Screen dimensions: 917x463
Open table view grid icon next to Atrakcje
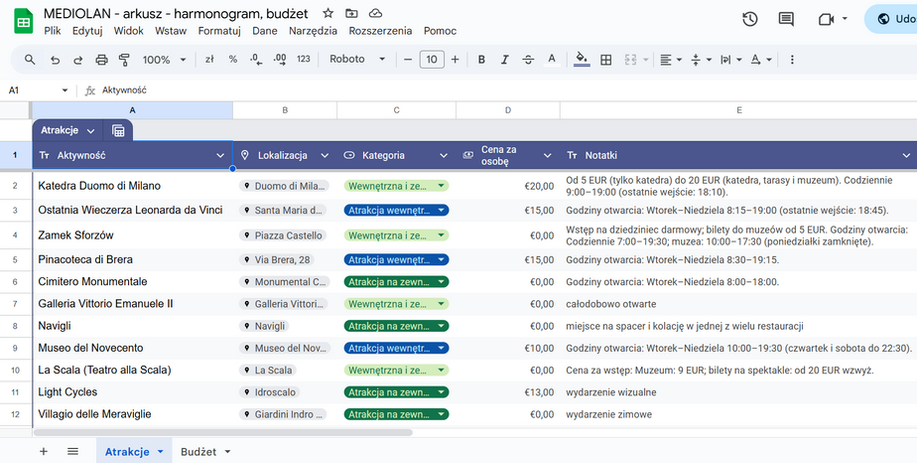118,130
